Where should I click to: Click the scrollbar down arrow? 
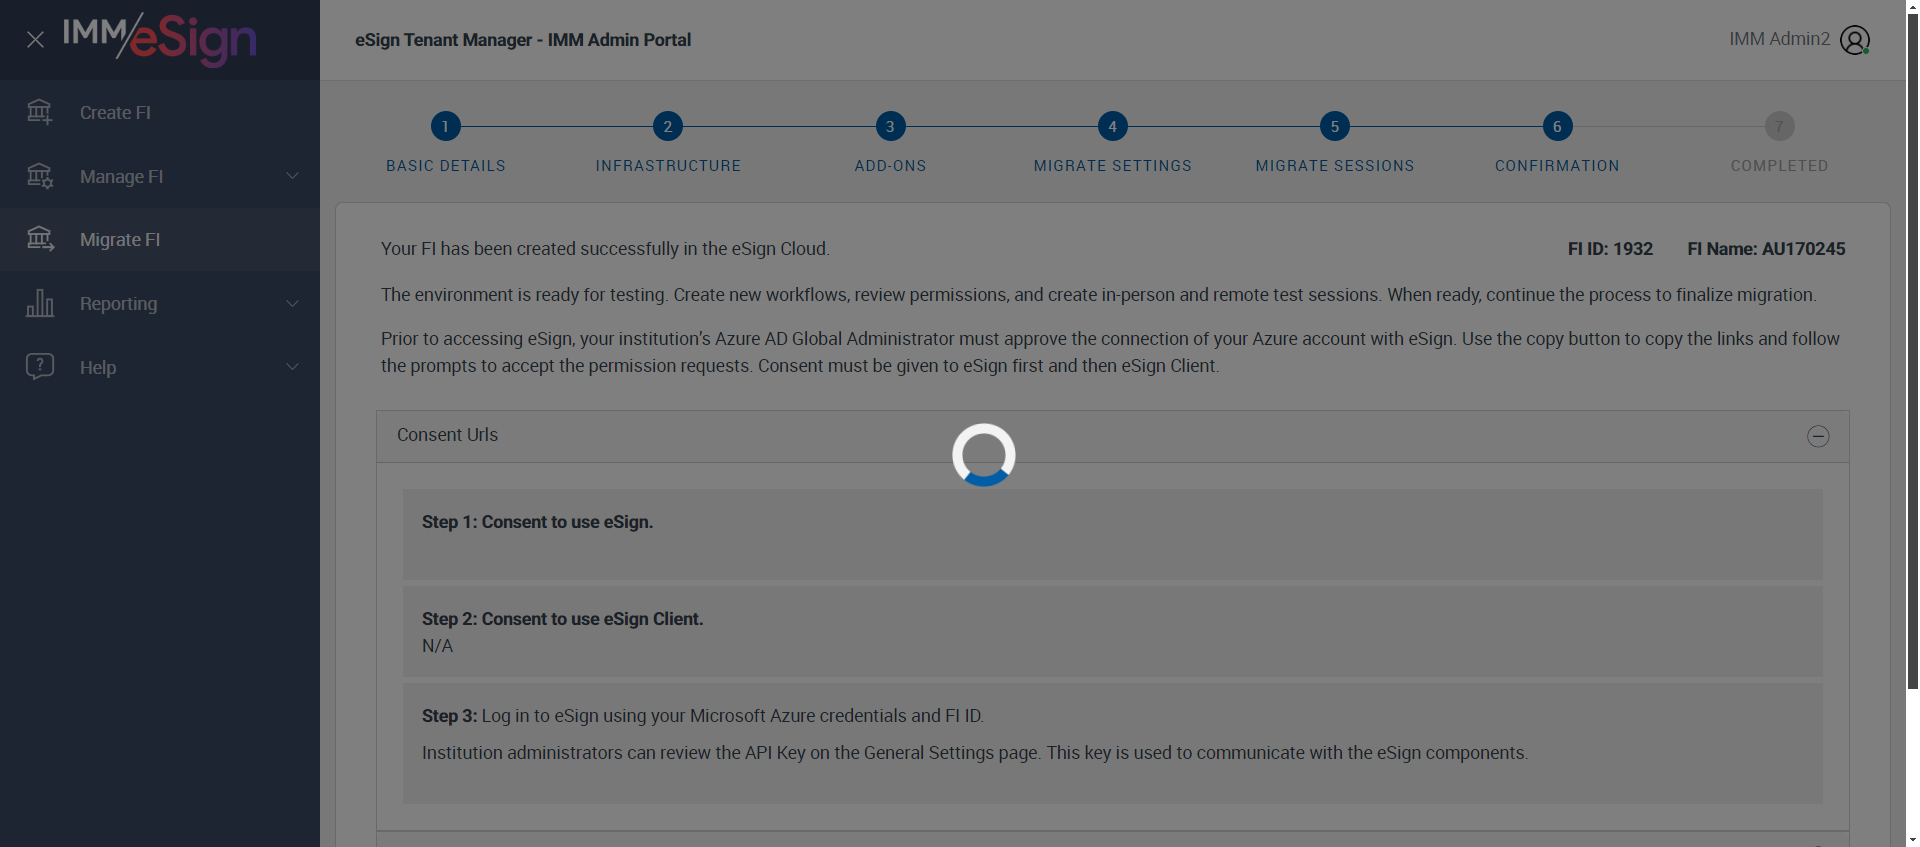click(1913, 840)
